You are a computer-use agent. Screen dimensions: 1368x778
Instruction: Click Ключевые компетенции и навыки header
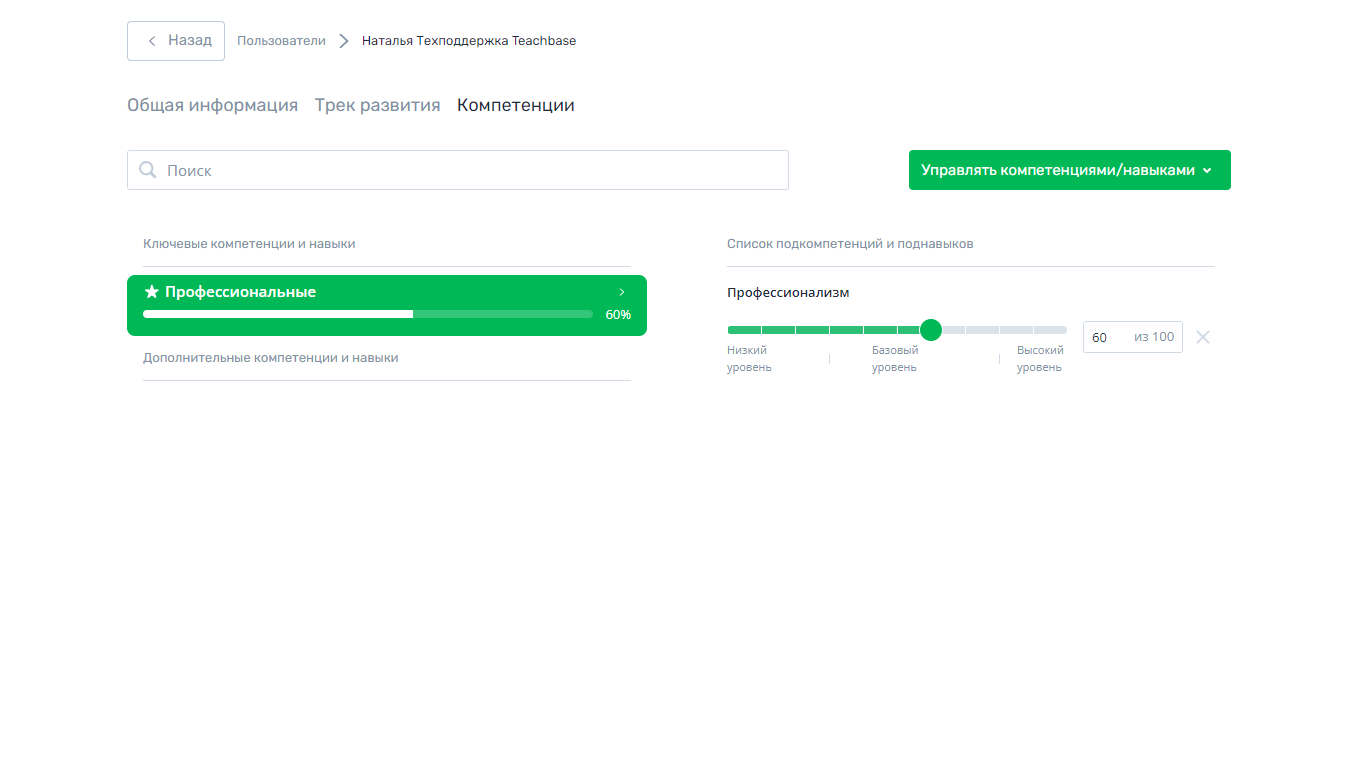pyautogui.click(x=249, y=244)
